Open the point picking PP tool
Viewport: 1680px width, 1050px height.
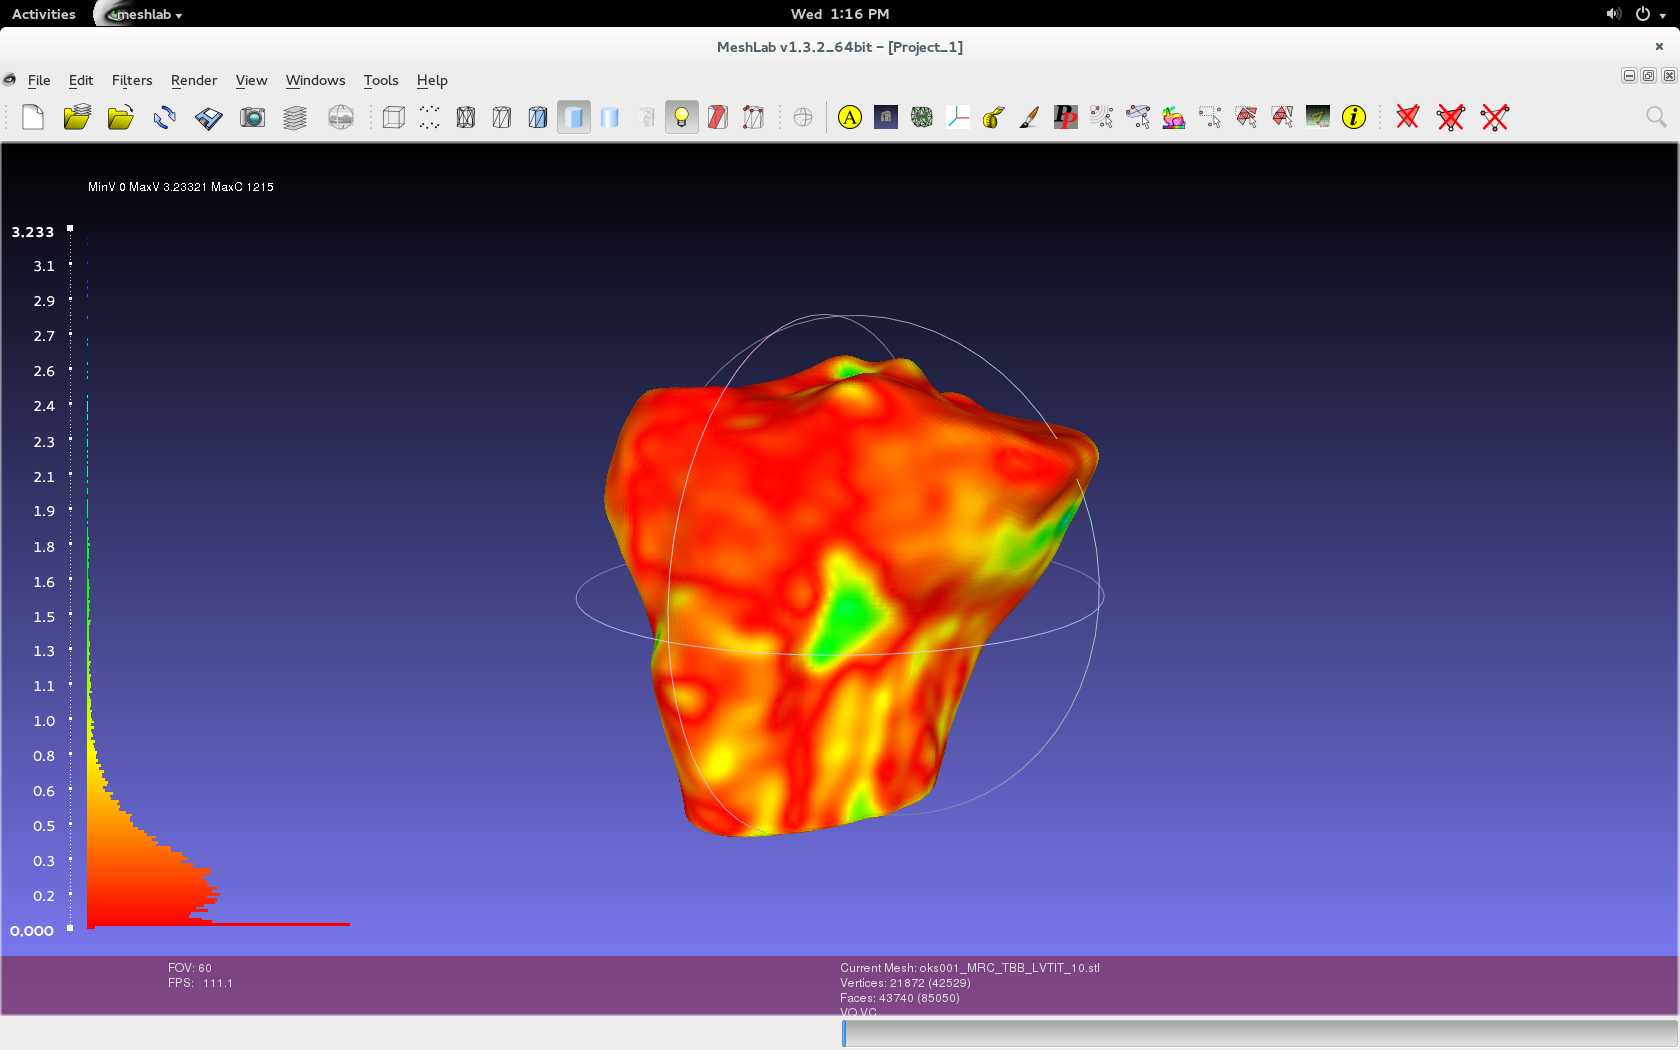click(1066, 117)
